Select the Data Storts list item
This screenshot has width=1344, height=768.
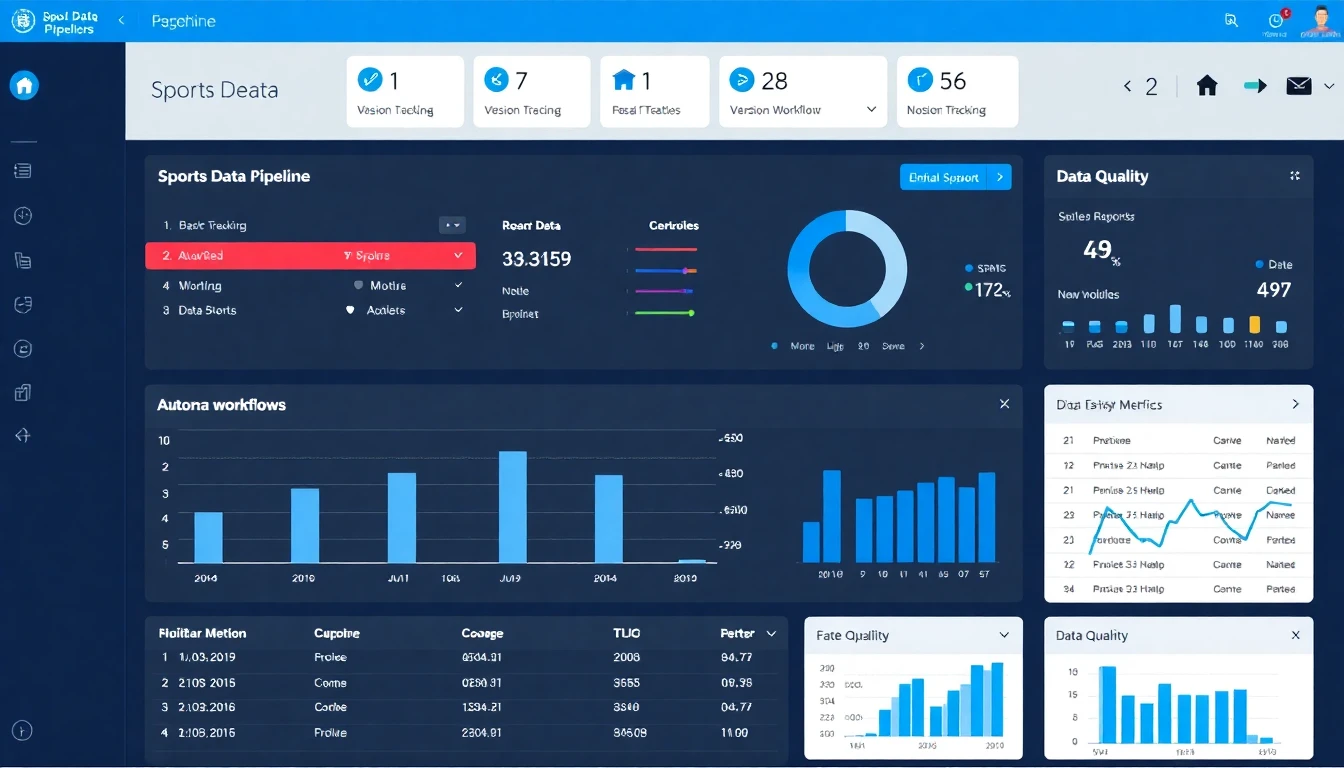(x=207, y=310)
